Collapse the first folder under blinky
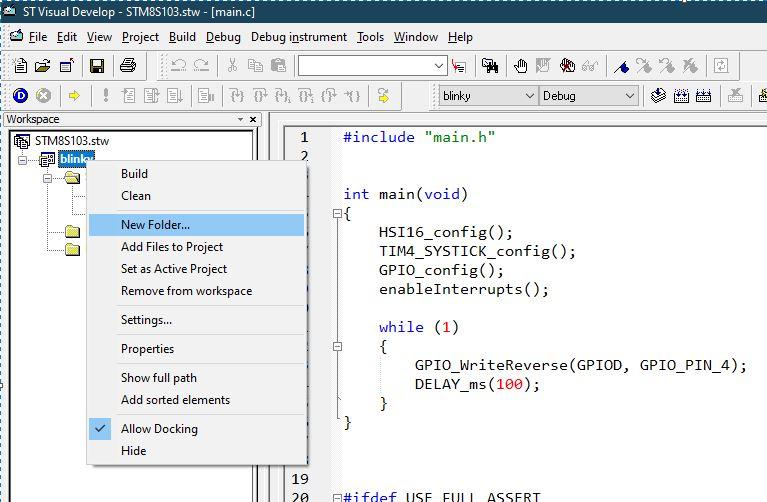The height and width of the screenshot is (502, 767). click(47, 178)
